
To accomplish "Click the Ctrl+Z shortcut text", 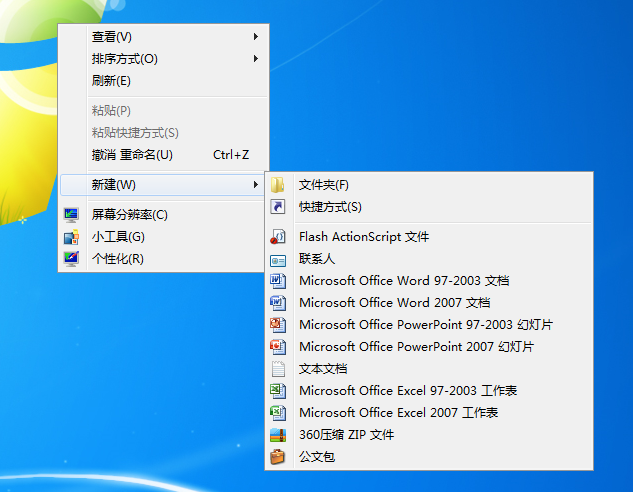I will [231, 155].
